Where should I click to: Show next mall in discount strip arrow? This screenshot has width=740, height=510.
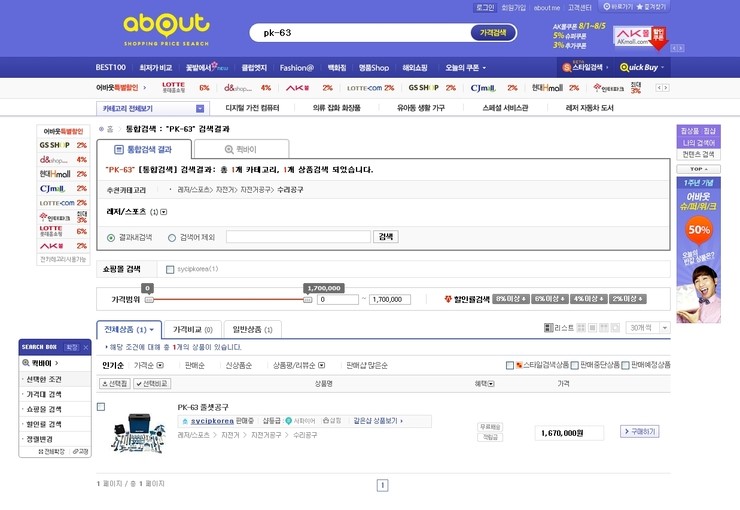click(x=666, y=88)
